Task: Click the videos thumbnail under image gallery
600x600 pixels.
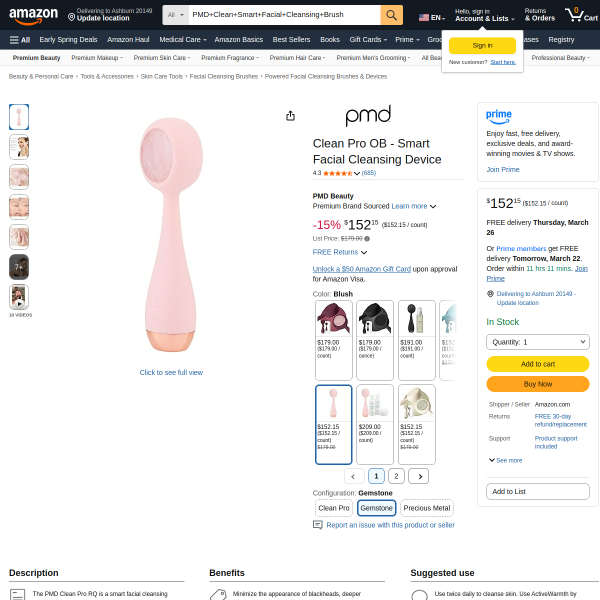Action: (19, 297)
